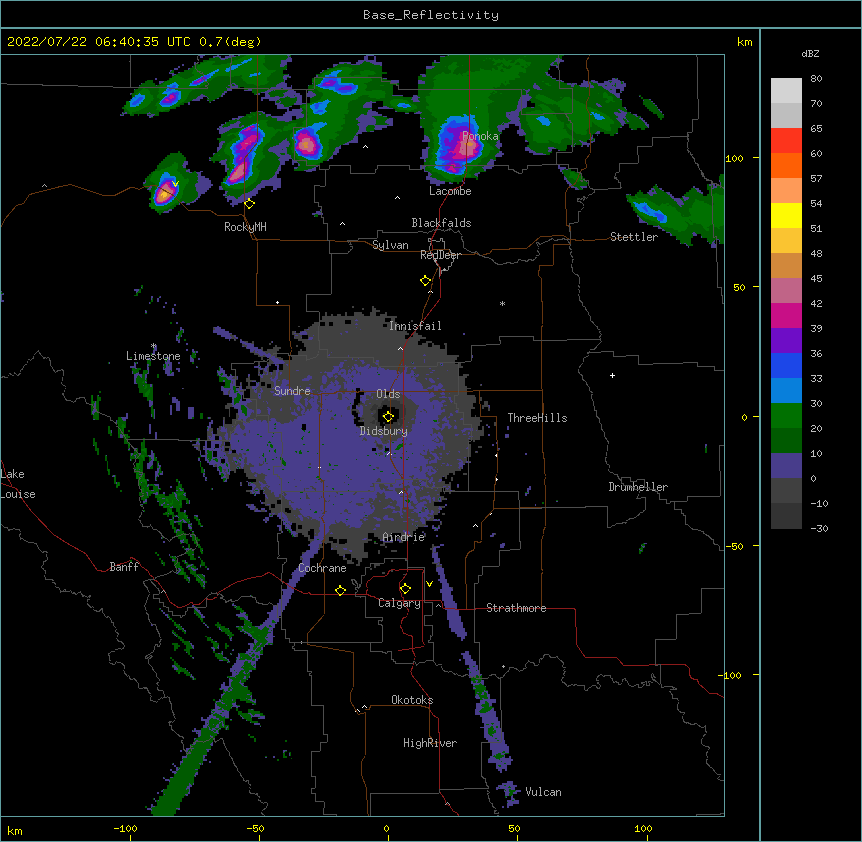
Task: Pick the bright blue 33-36 dBZ legend color
Action: pos(786,366)
